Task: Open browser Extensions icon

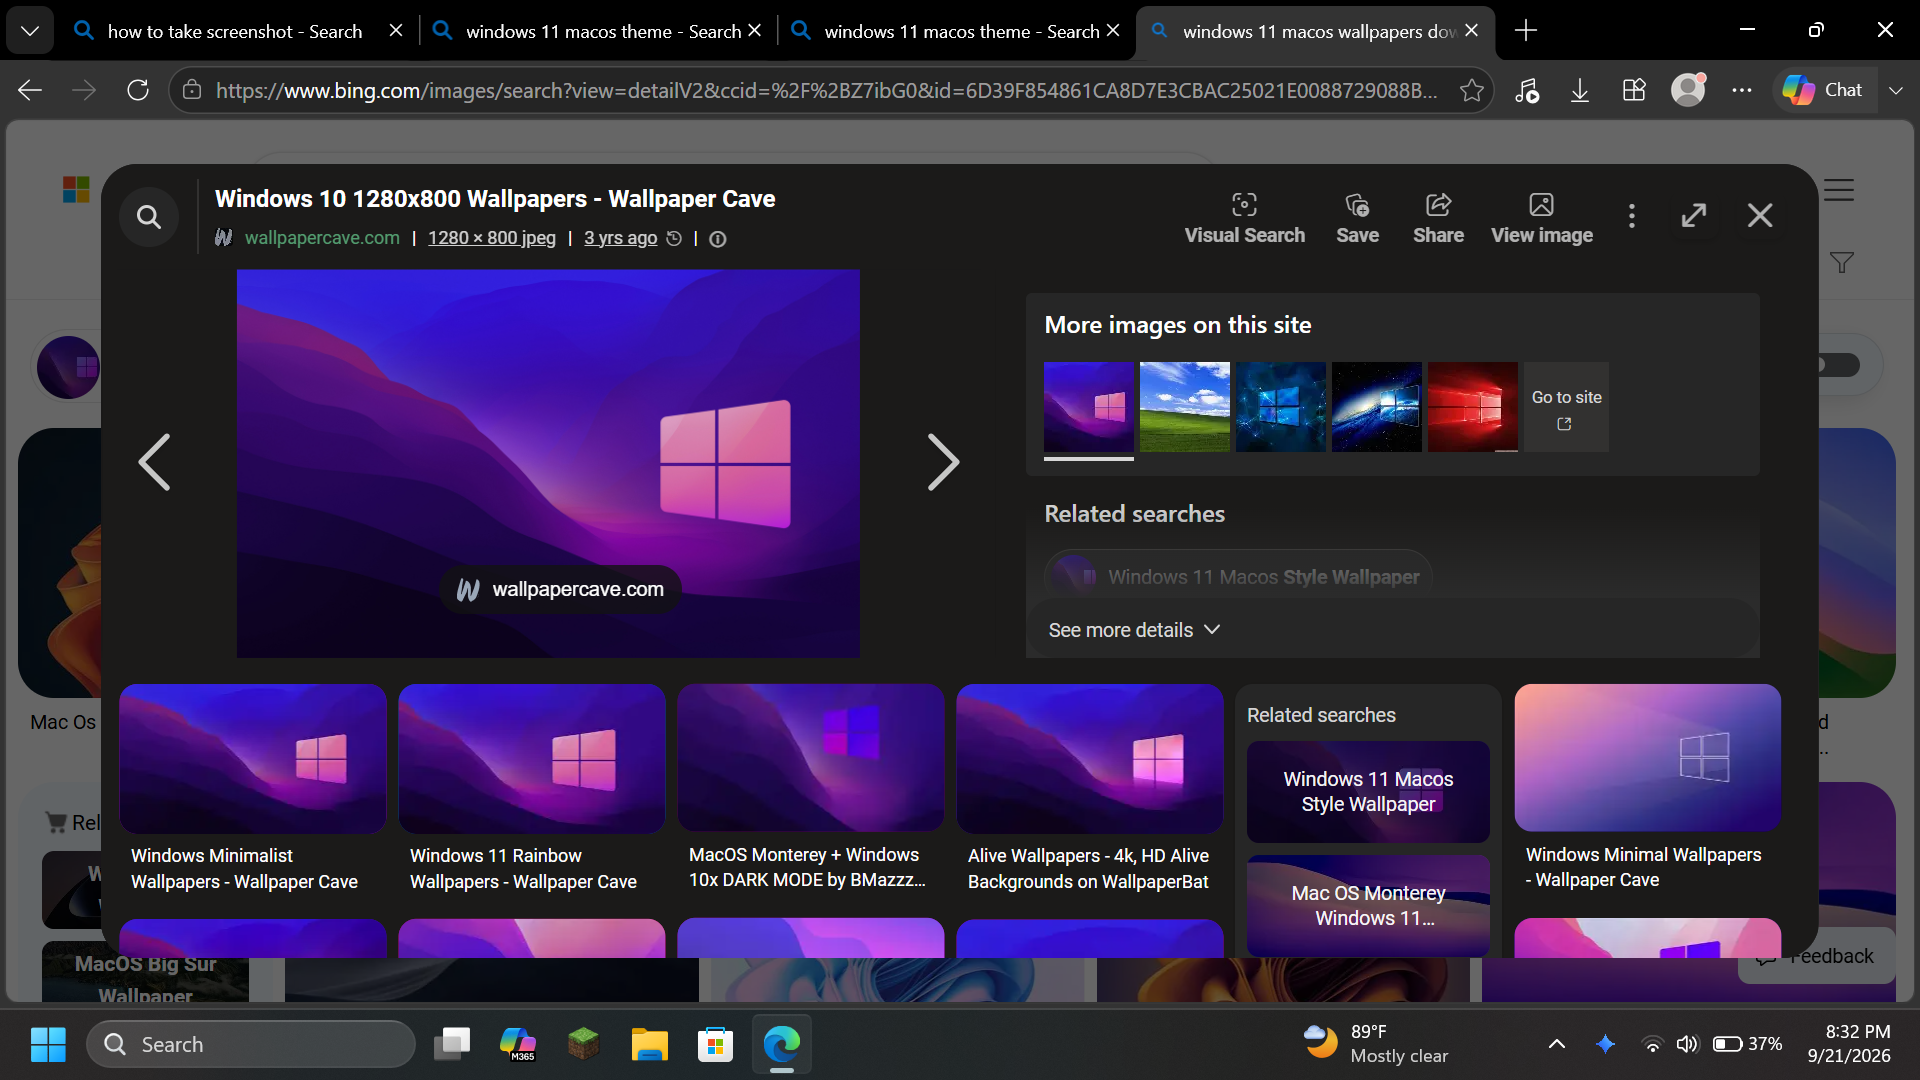Action: [1634, 91]
